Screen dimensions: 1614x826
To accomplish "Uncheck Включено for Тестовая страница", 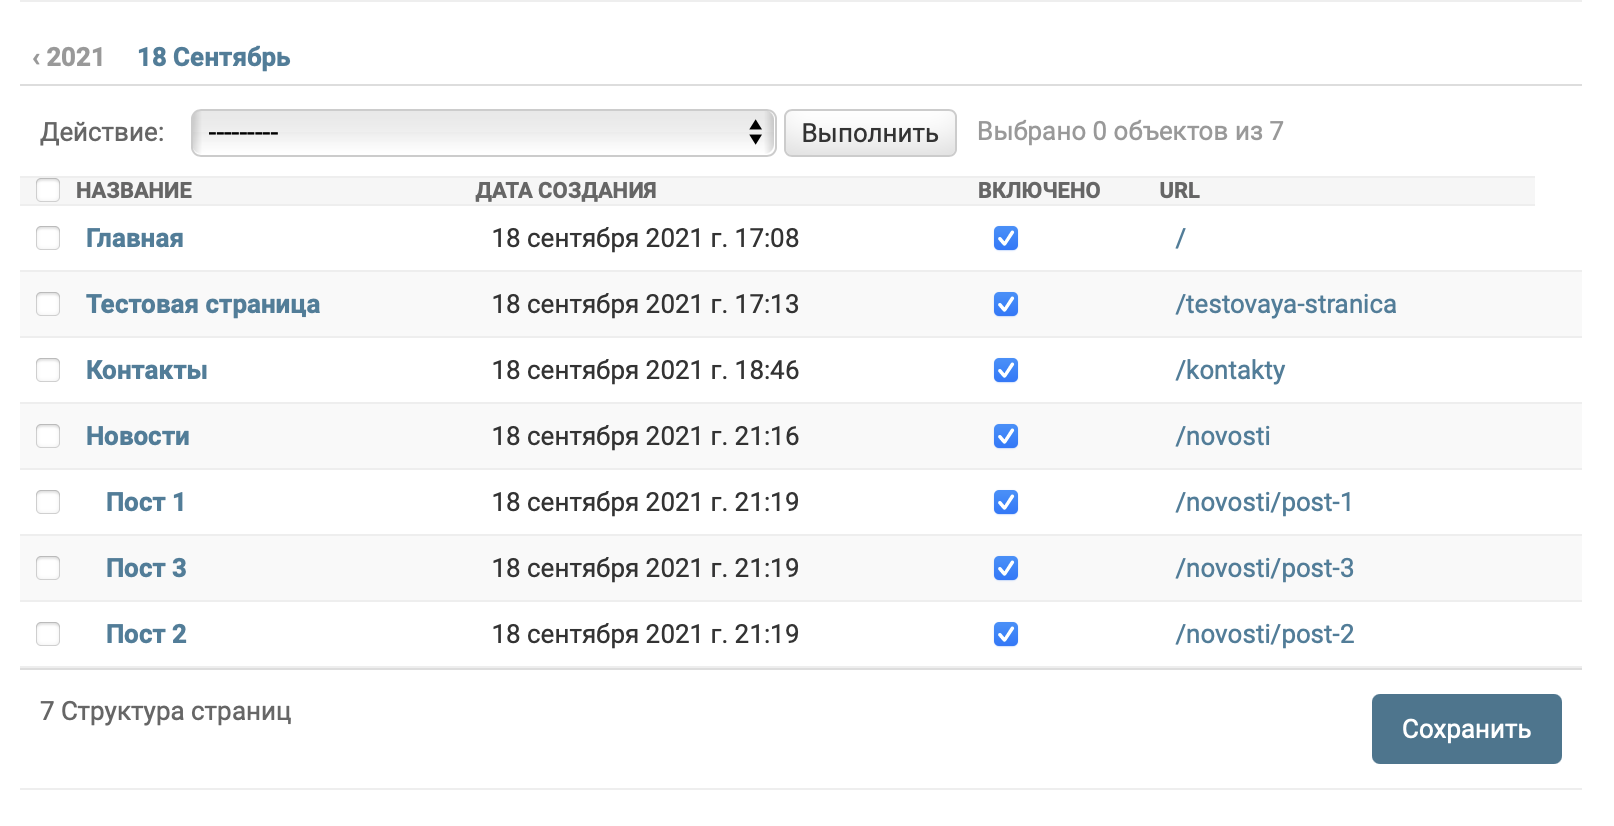I will (1006, 304).
